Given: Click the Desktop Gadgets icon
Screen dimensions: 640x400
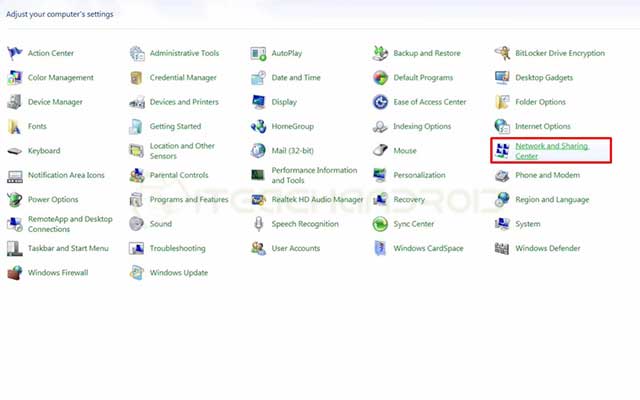Looking at the screenshot, I should (502, 78).
